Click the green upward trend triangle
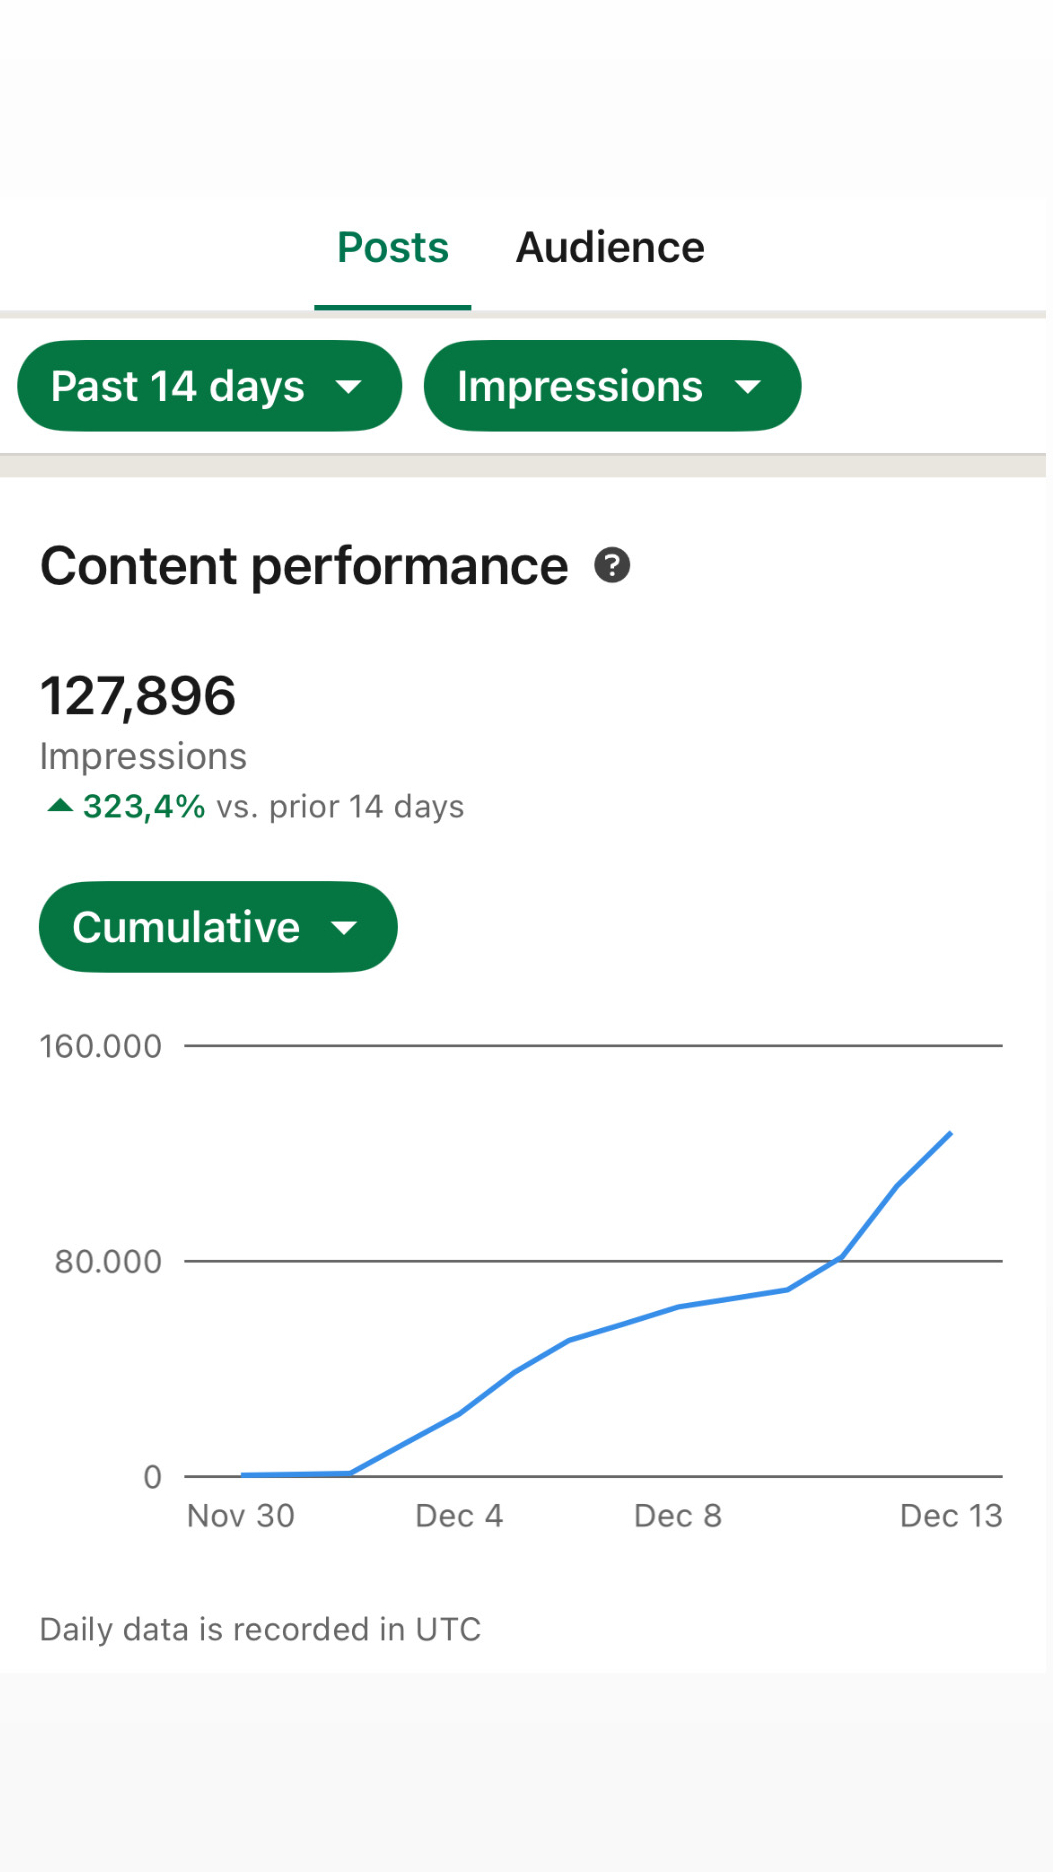 60,806
